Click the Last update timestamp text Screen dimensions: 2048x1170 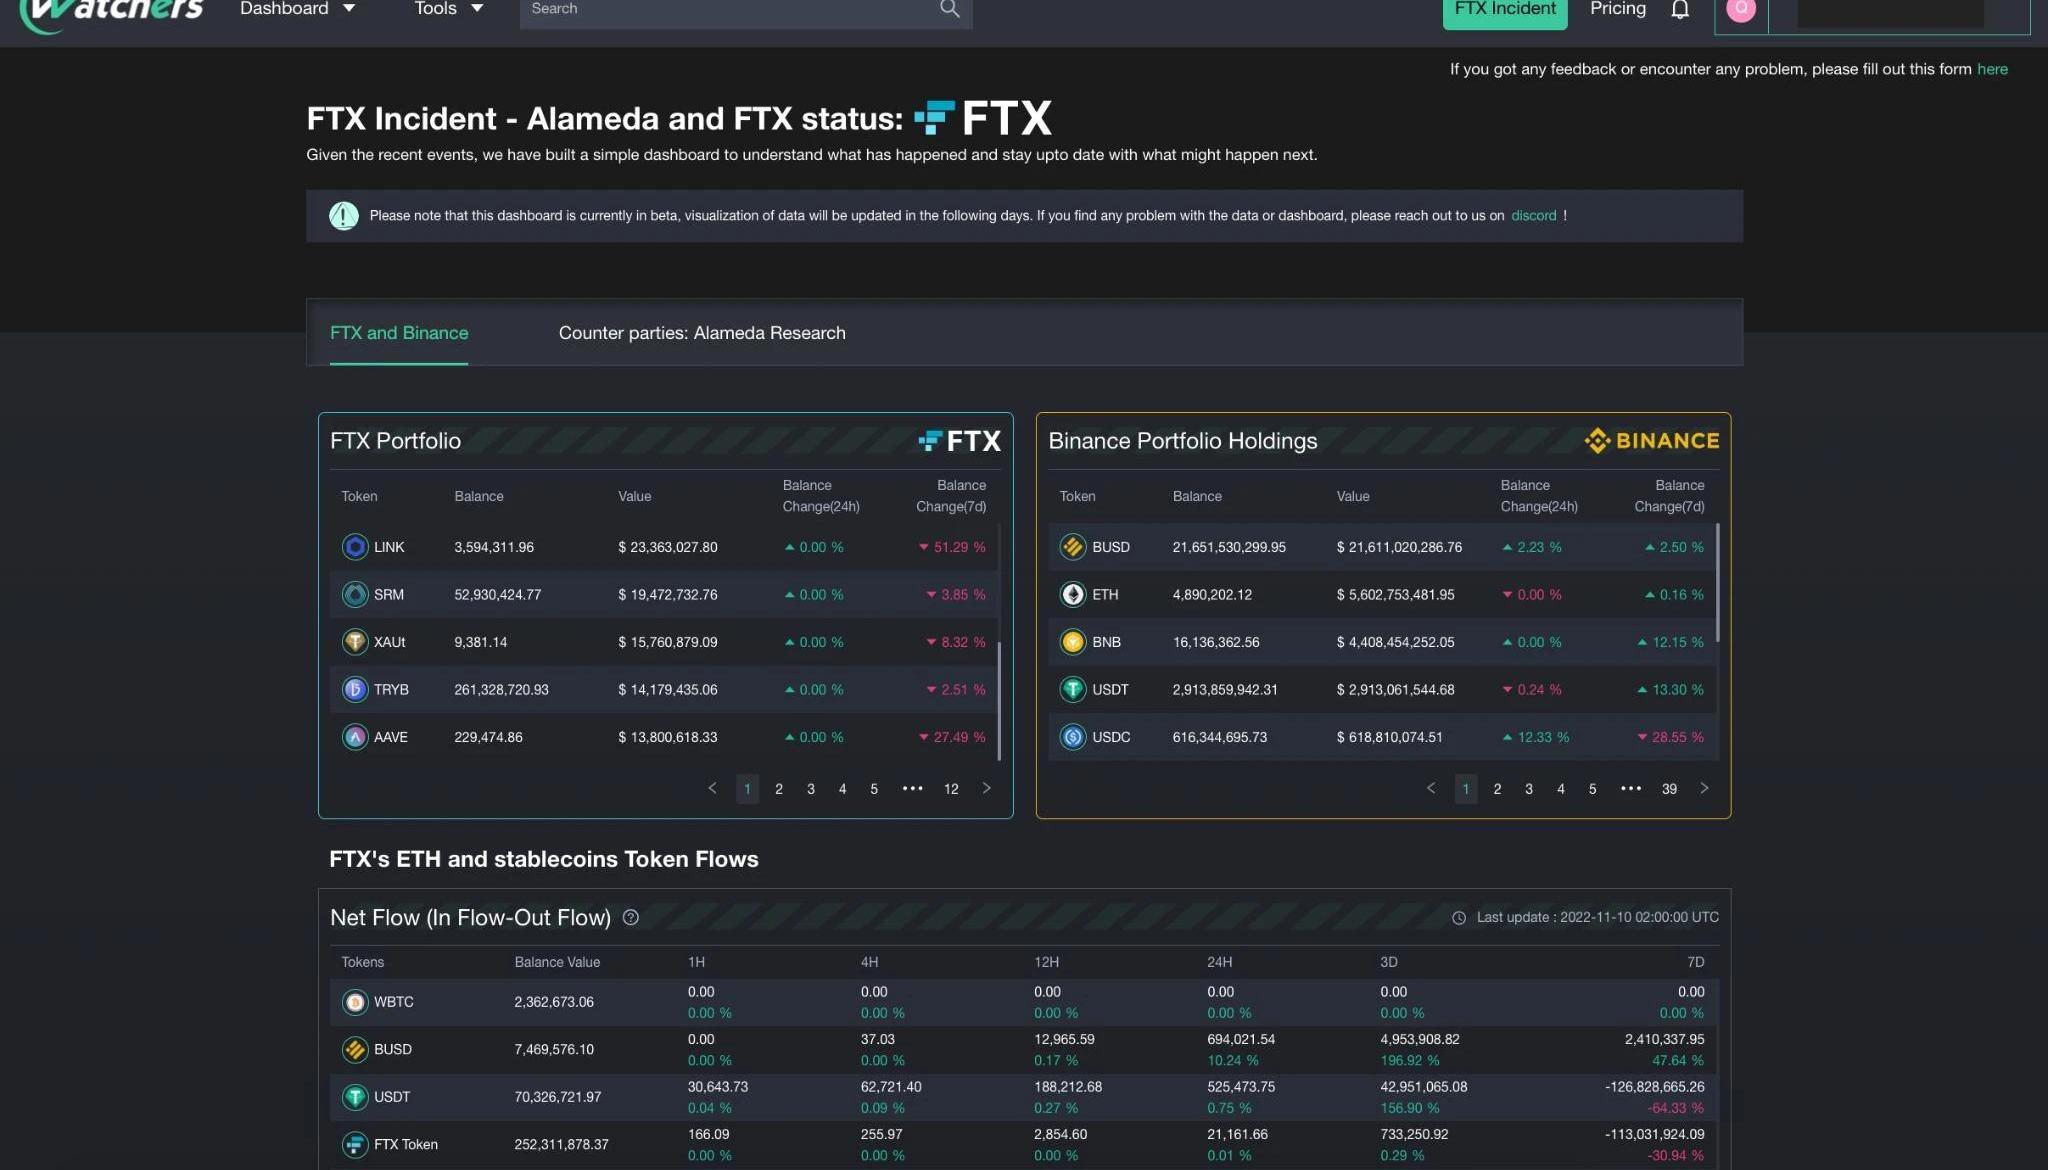1597,917
